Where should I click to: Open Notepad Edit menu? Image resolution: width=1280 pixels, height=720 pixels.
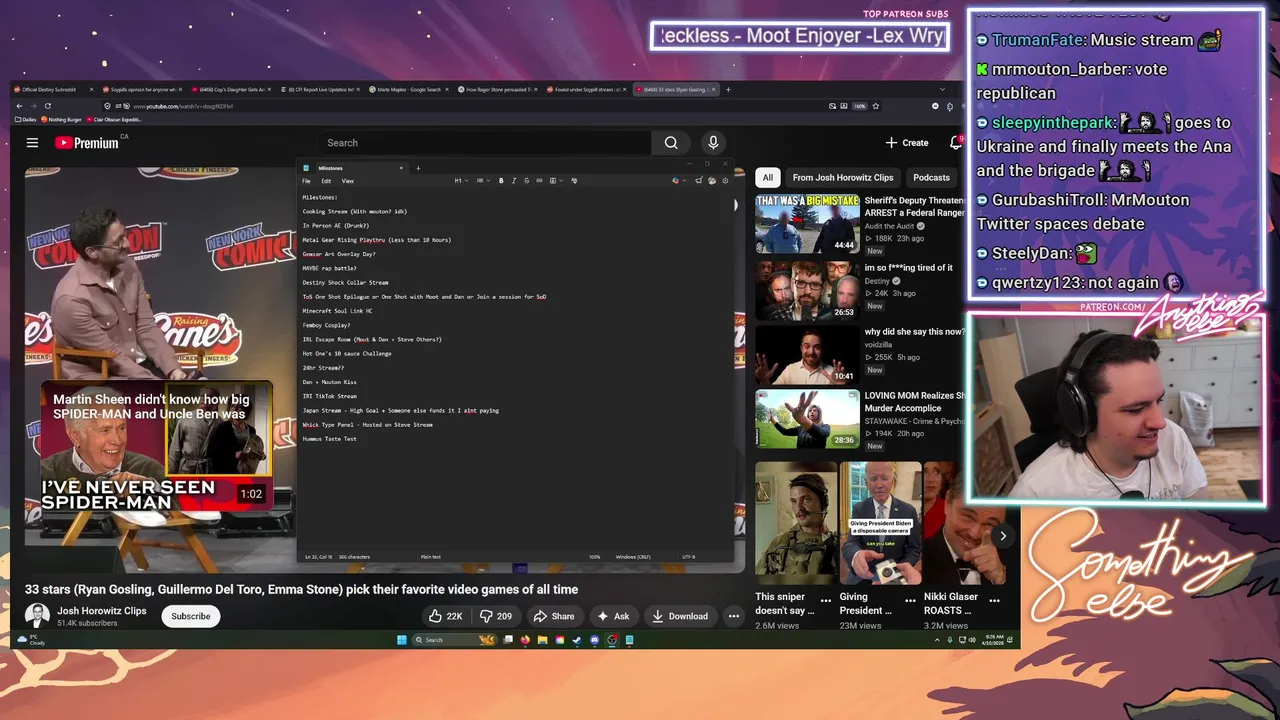click(x=326, y=181)
